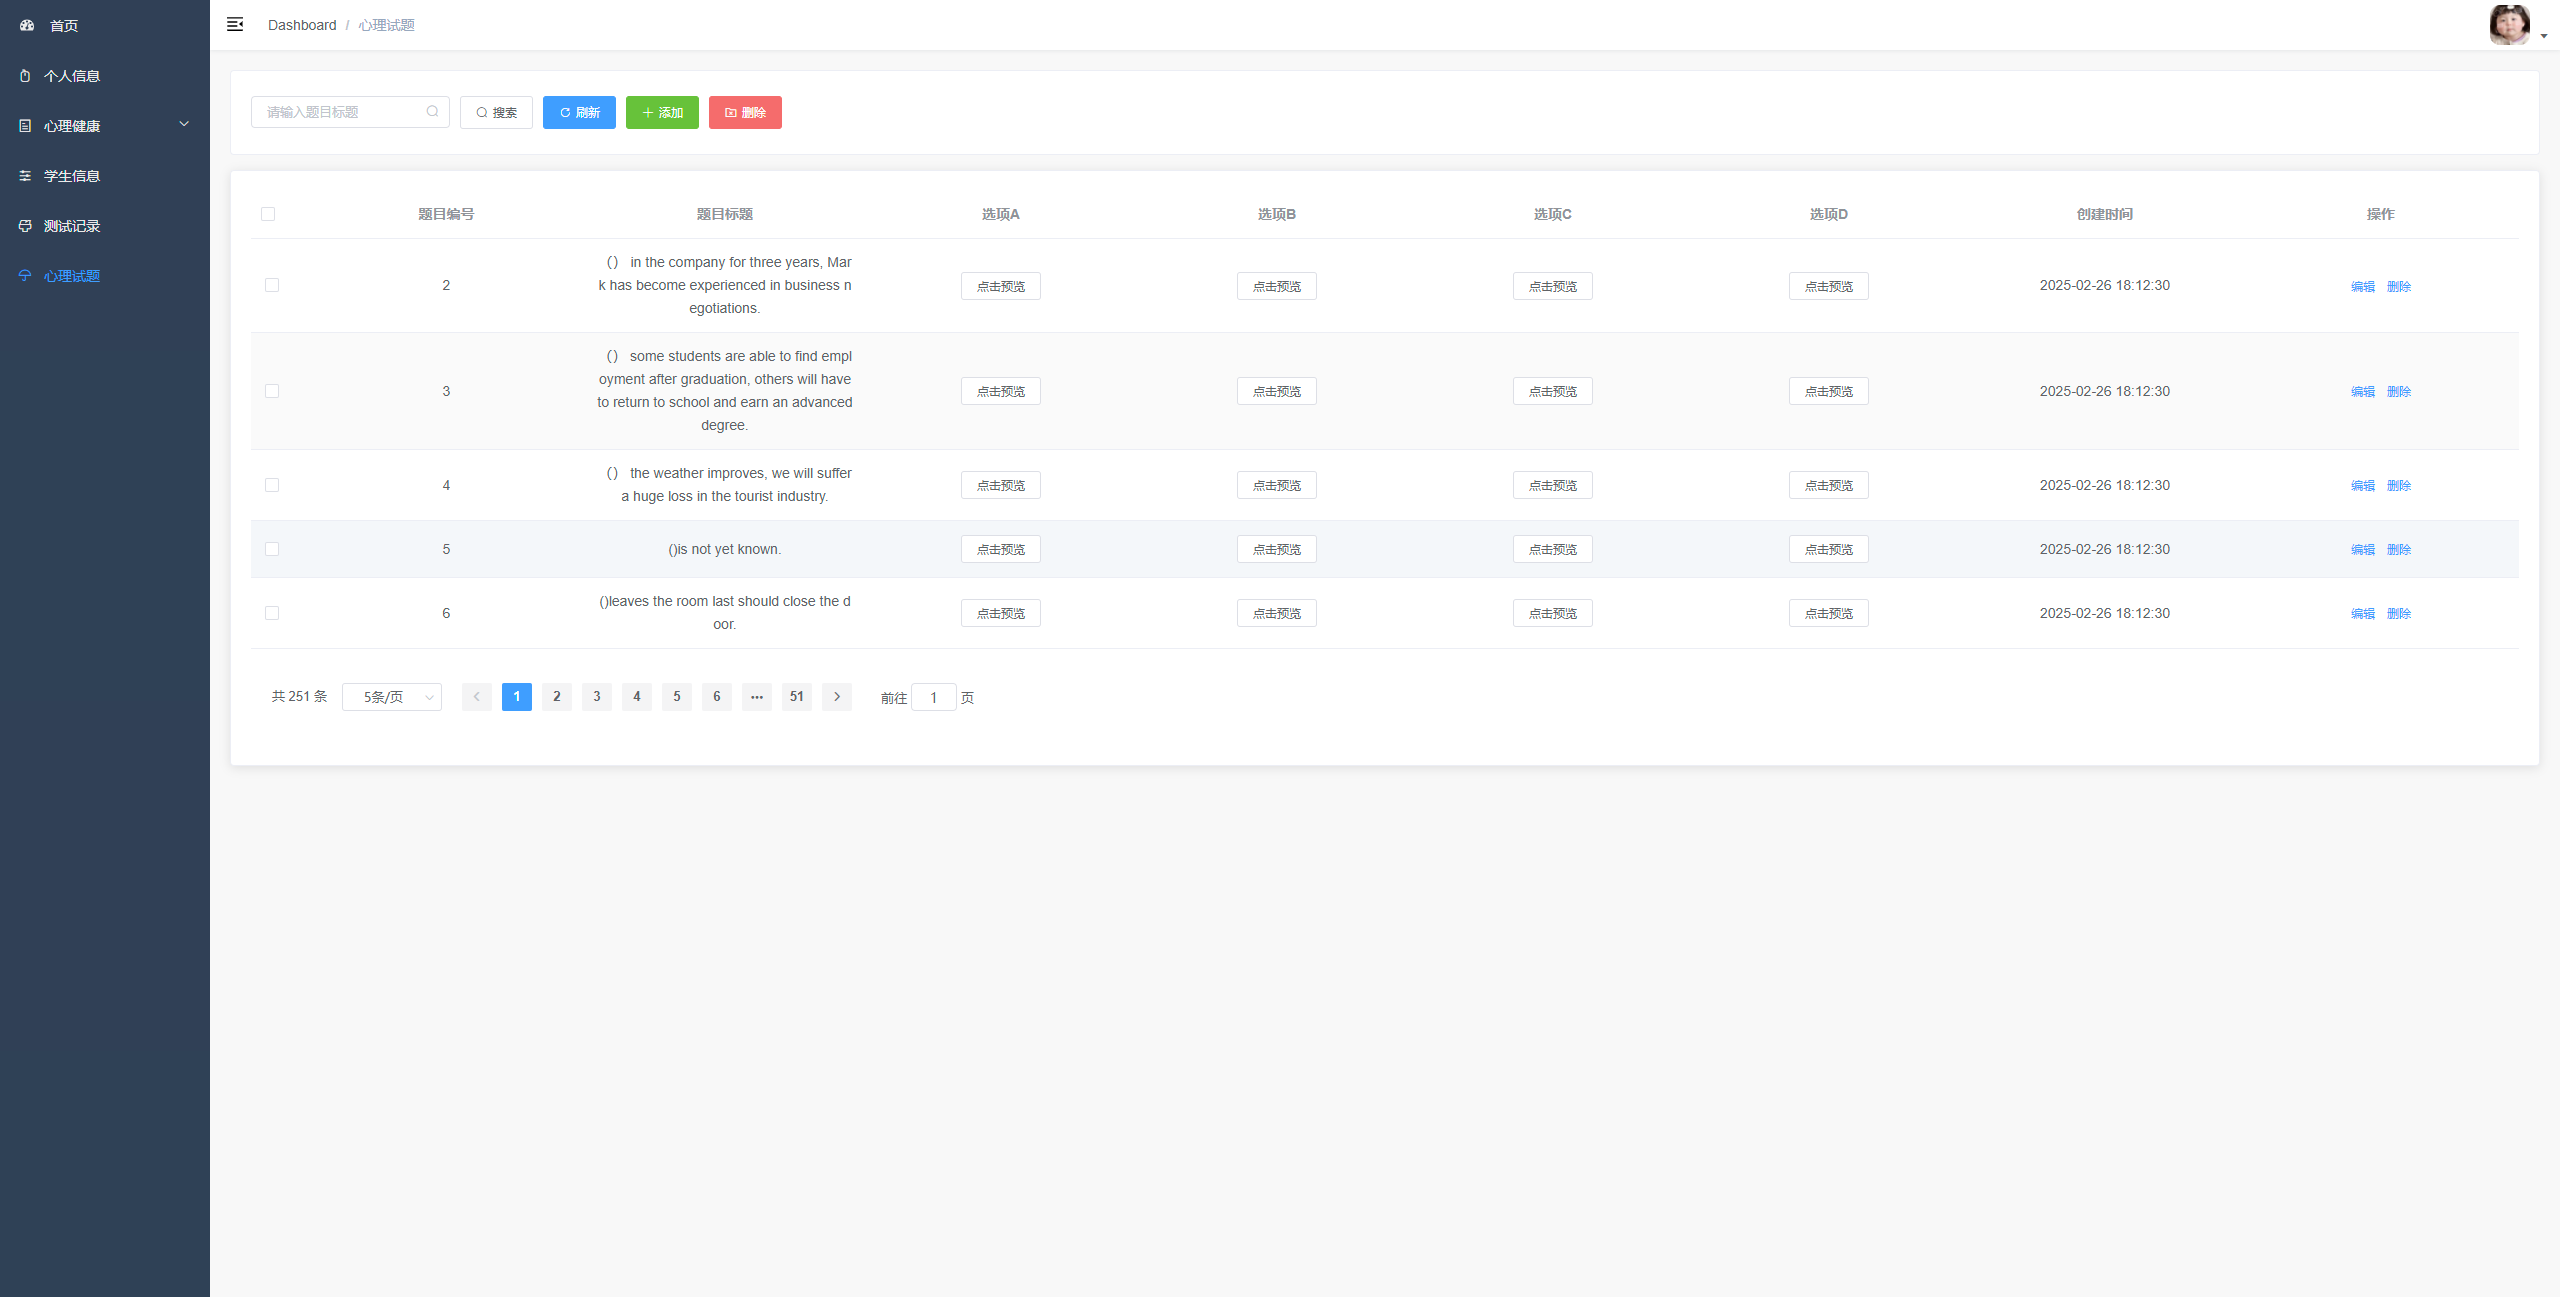2560x1297 pixels.
Task: Open the 心理健康 sidebar menu
Action: 105,126
